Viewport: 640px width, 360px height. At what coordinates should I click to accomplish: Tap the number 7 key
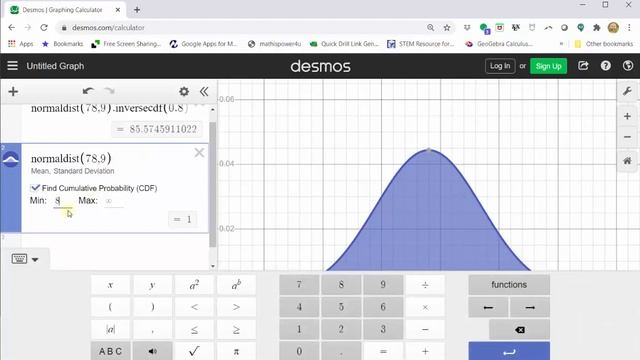click(x=299, y=284)
